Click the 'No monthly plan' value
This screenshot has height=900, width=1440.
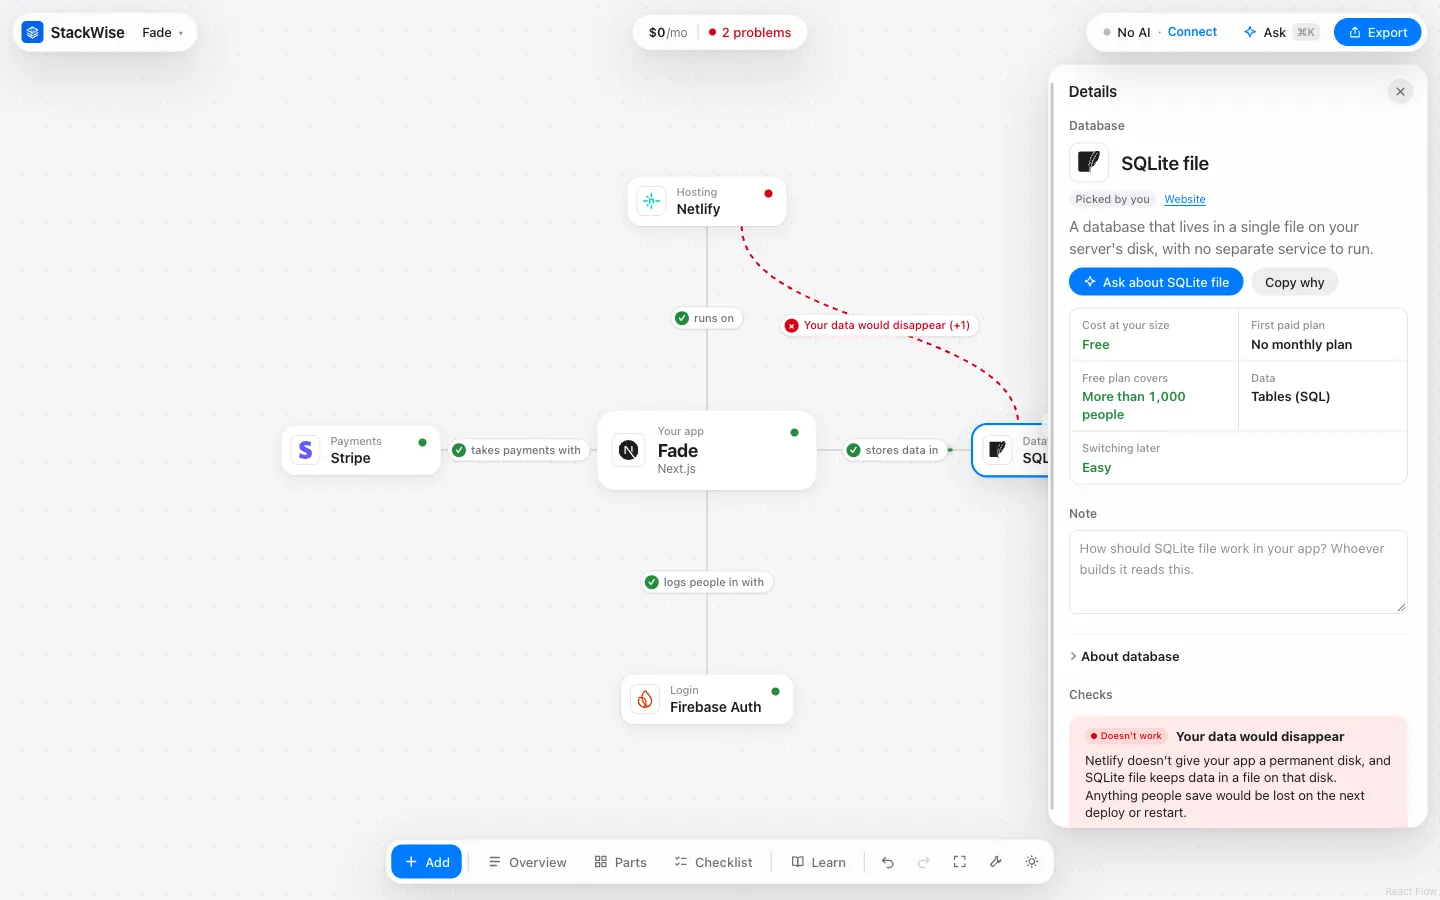click(1301, 345)
